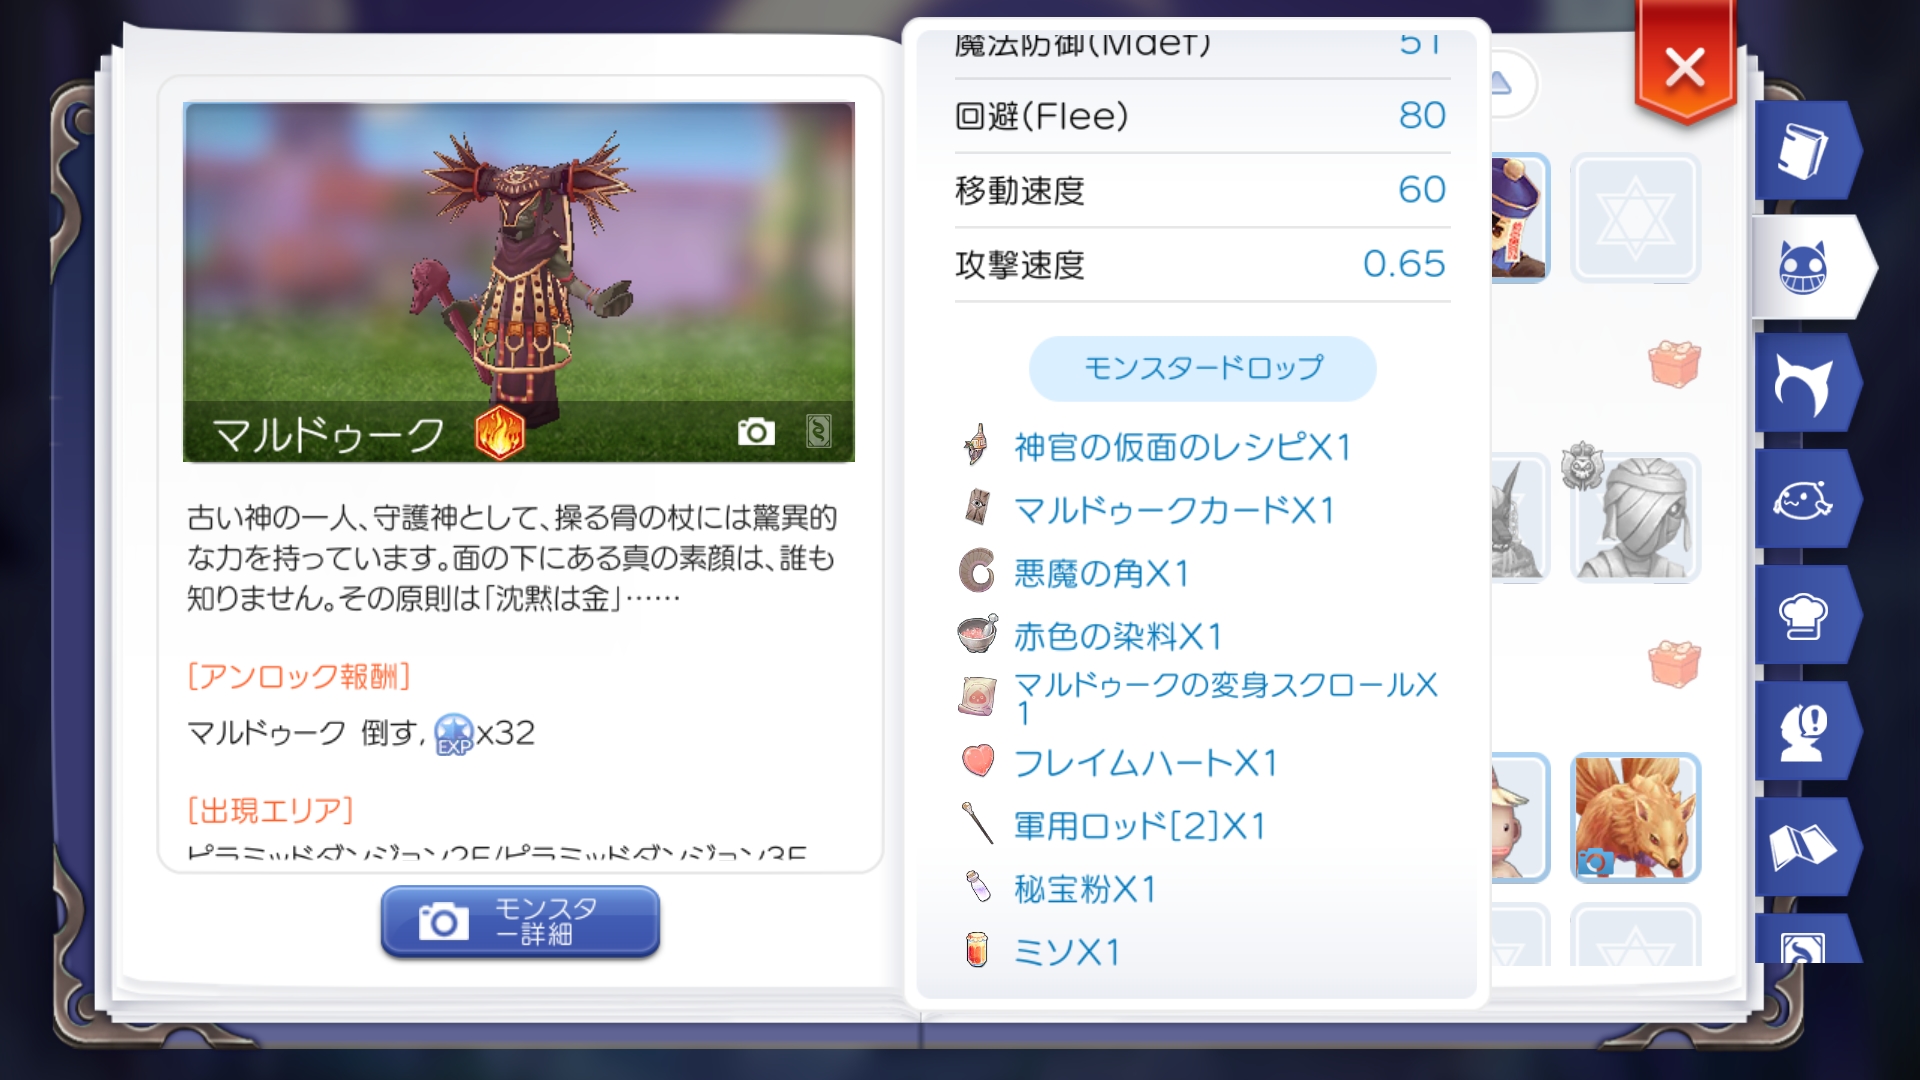Click the camera icon on monster portrait
The image size is (1920, 1080).
(756, 431)
